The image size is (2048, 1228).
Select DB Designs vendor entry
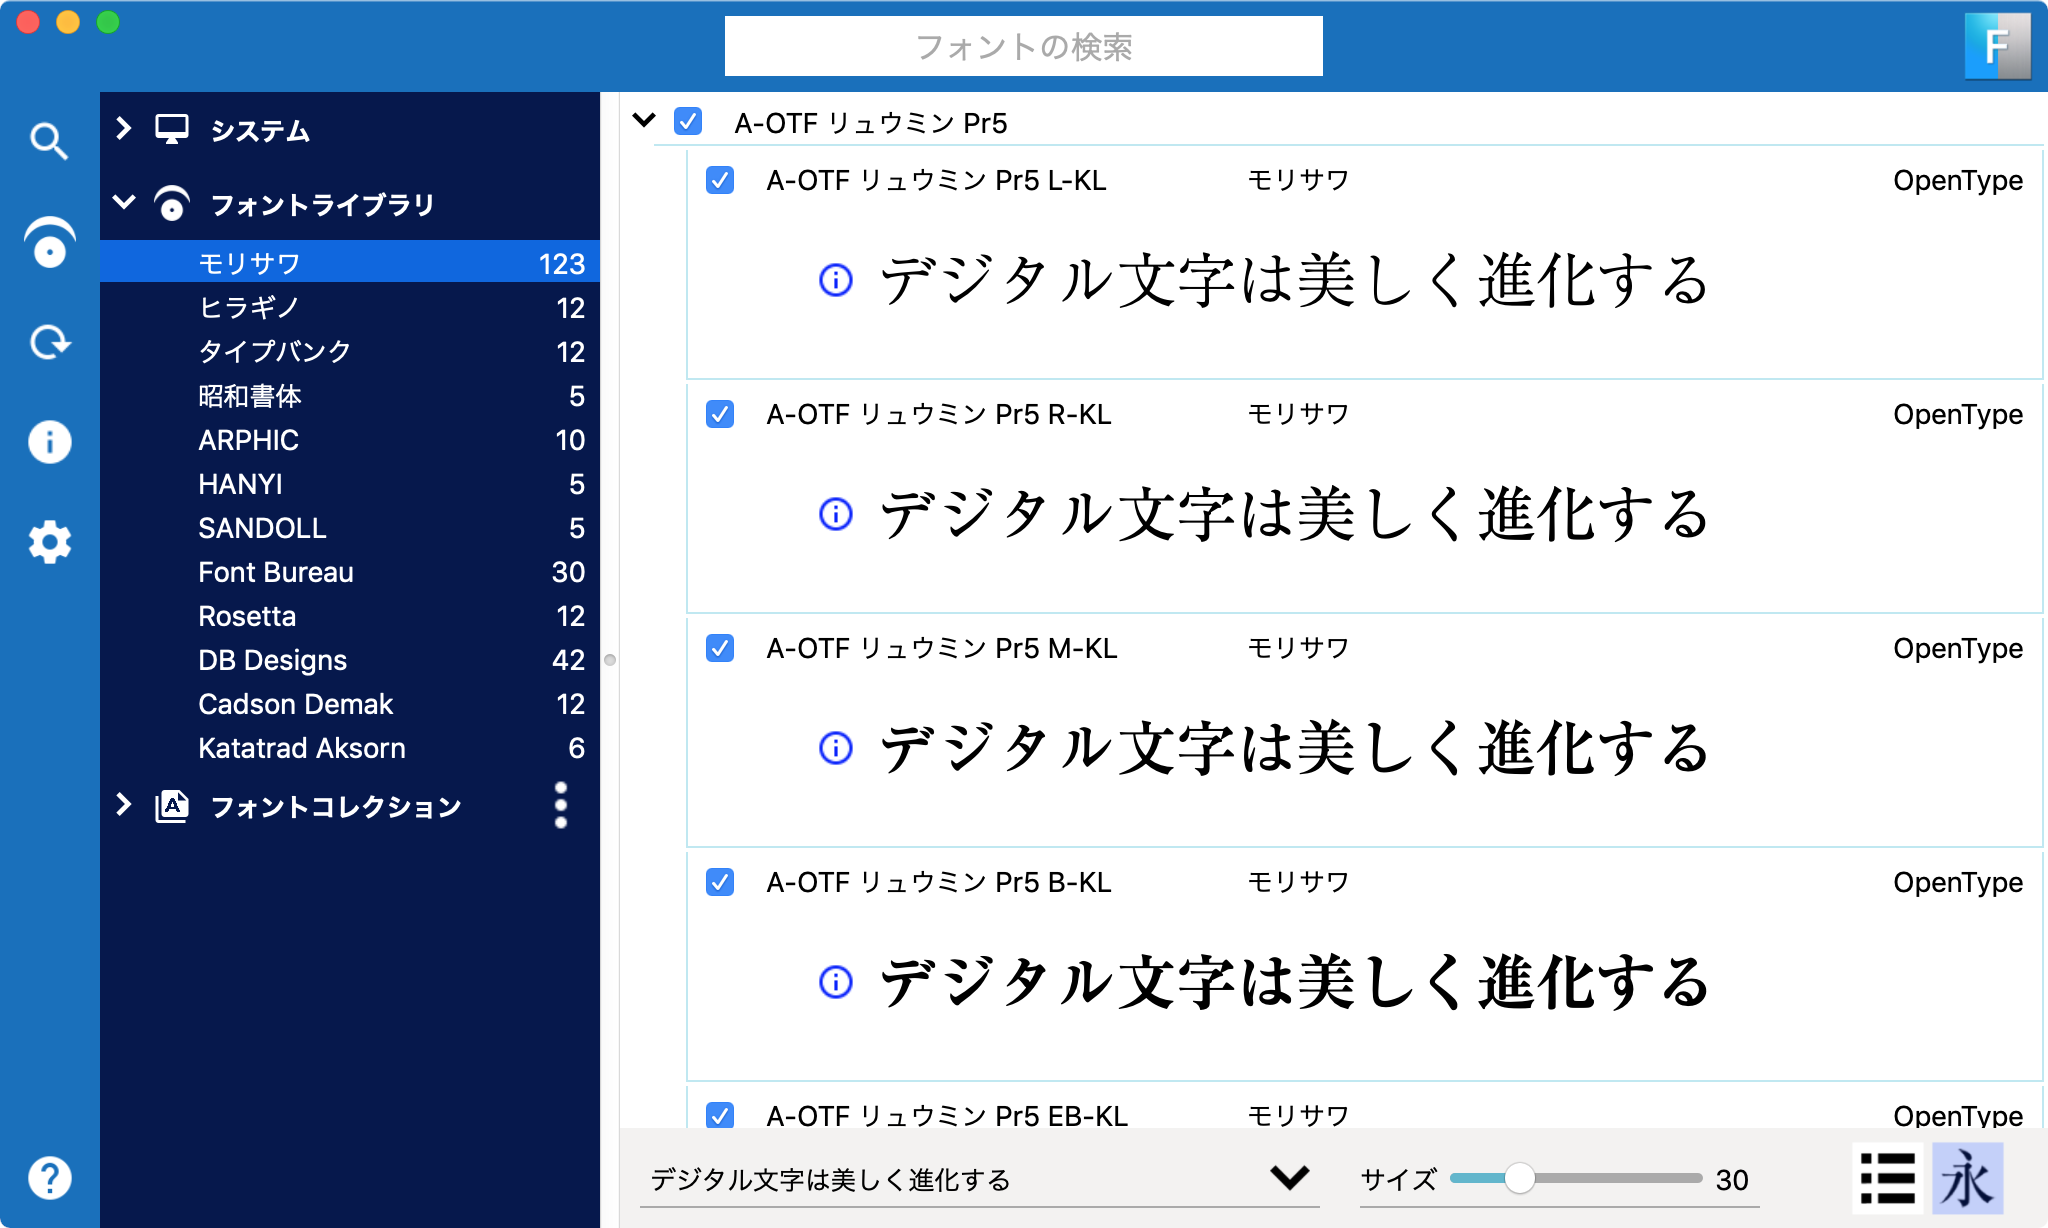pos(350,659)
